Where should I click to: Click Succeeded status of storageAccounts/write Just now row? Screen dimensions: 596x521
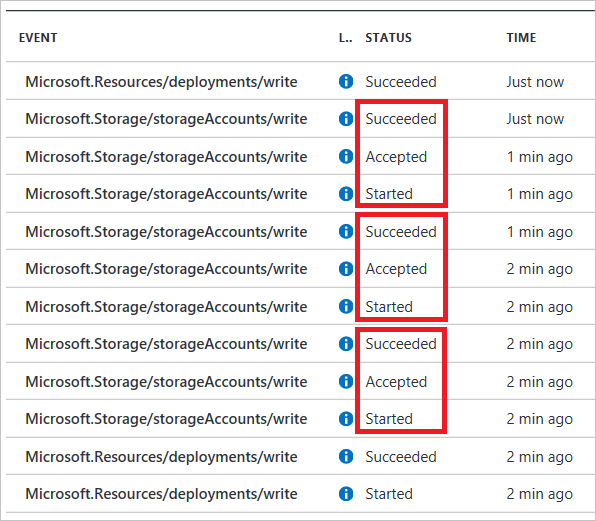401,119
